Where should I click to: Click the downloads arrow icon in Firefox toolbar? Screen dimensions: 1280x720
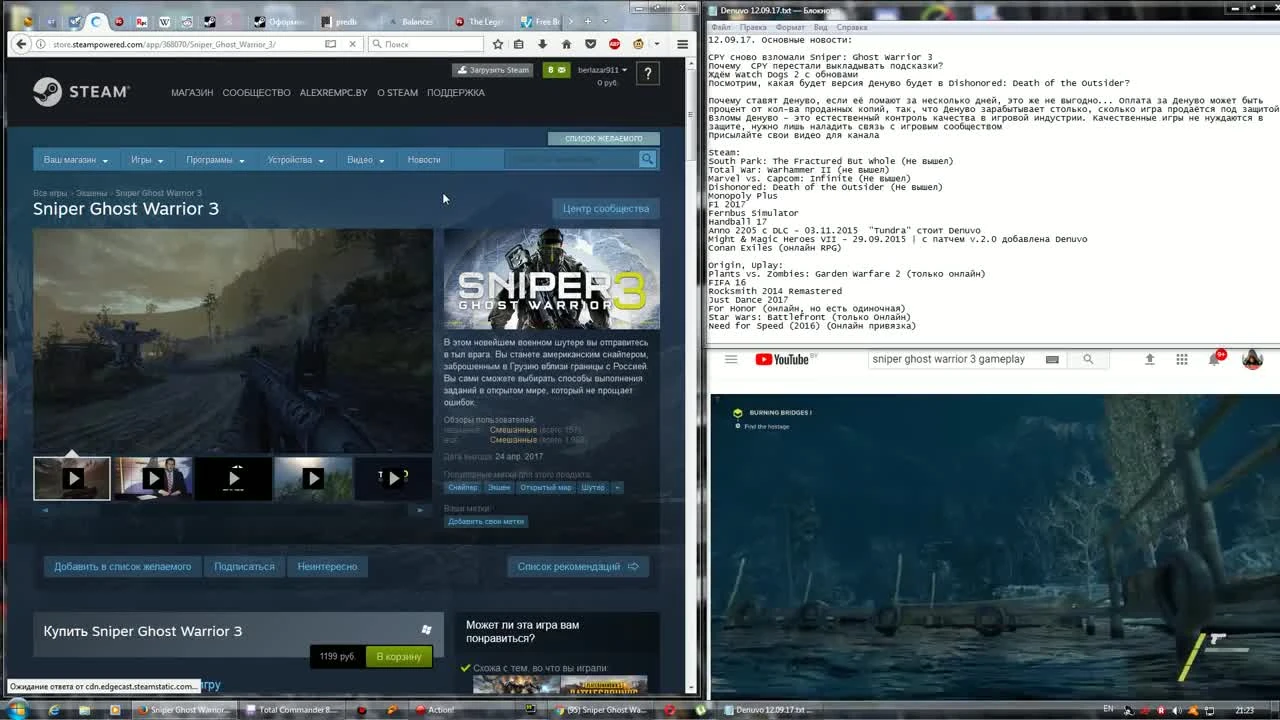tap(541, 44)
